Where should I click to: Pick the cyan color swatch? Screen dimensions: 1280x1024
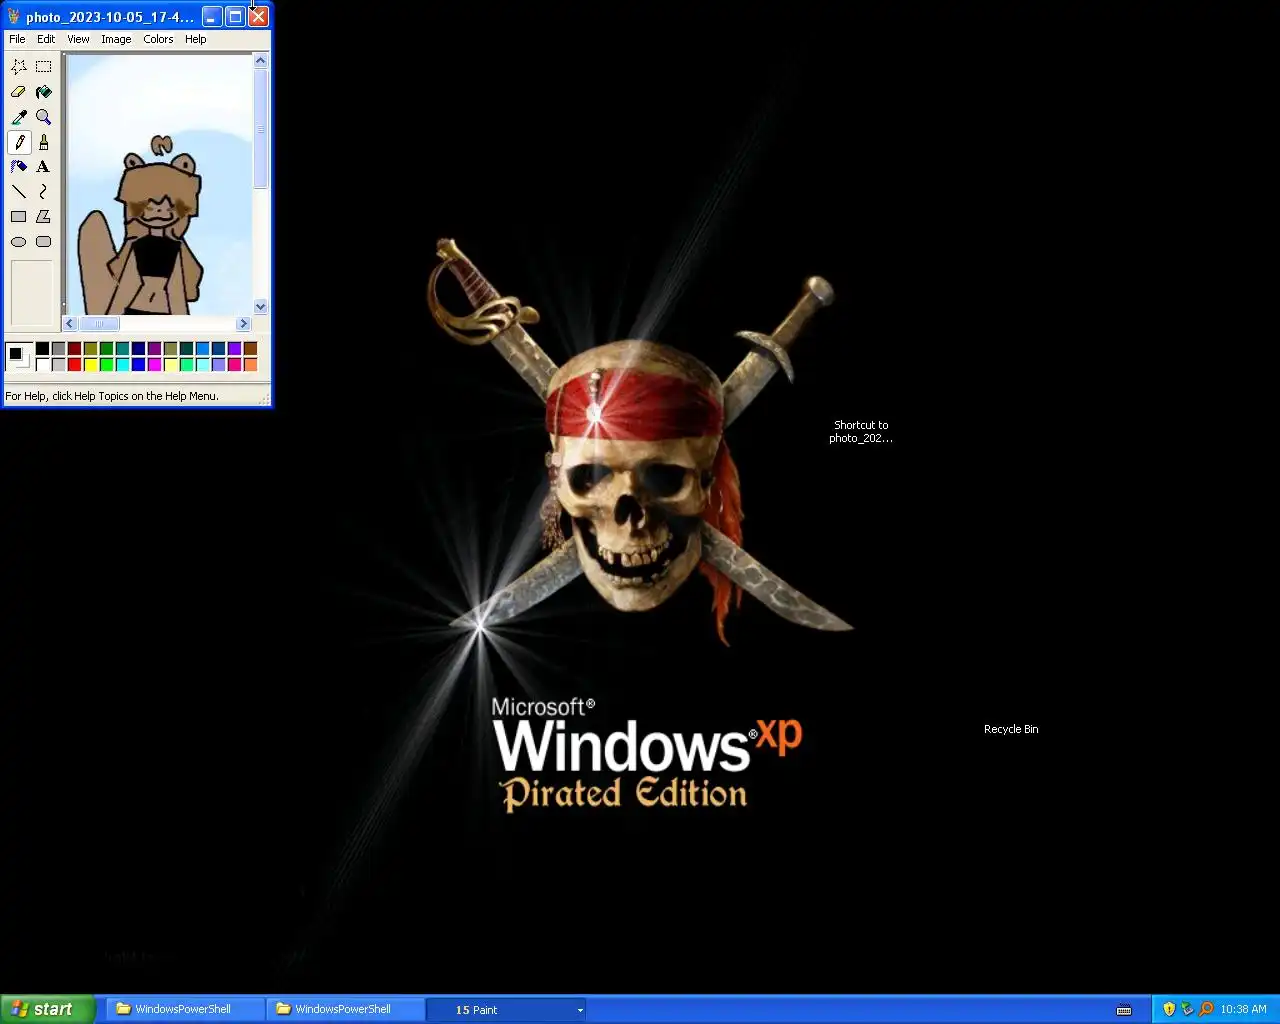[122, 364]
